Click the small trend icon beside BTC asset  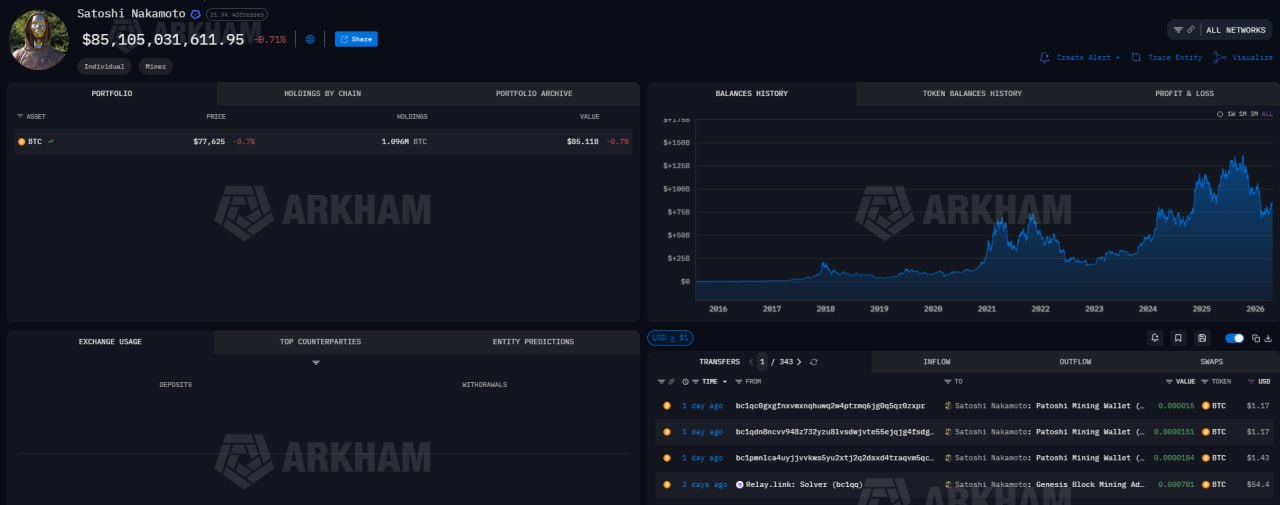click(x=51, y=141)
